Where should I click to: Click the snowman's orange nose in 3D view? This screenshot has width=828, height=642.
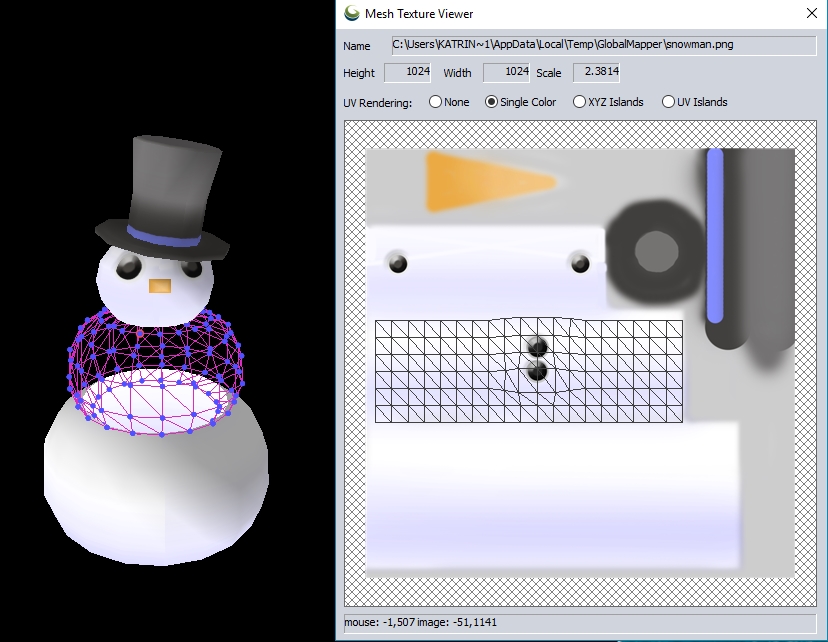coord(159,286)
